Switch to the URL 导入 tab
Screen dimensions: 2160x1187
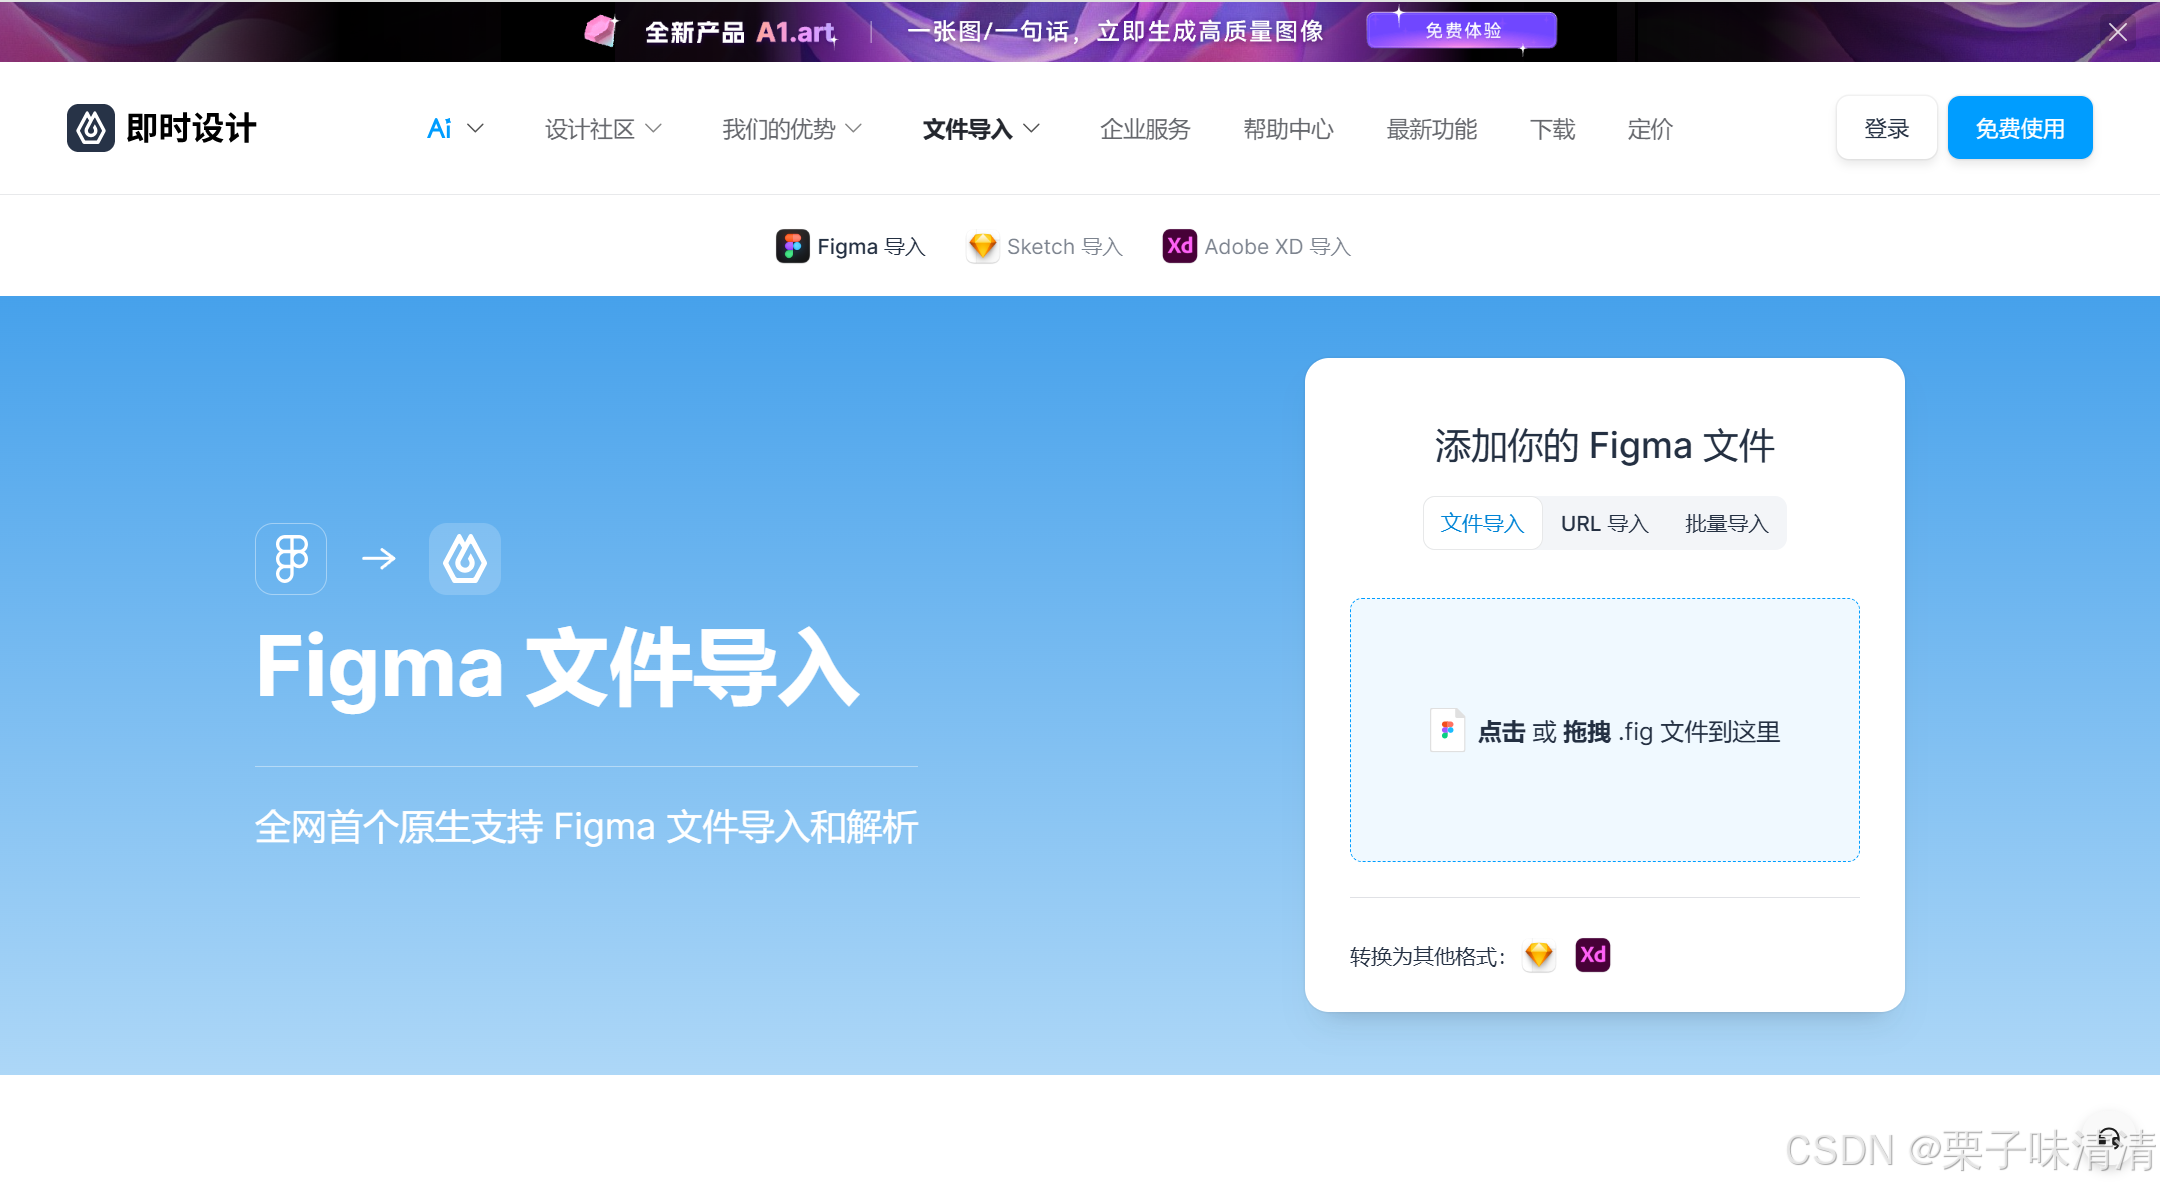point(1604,523)
